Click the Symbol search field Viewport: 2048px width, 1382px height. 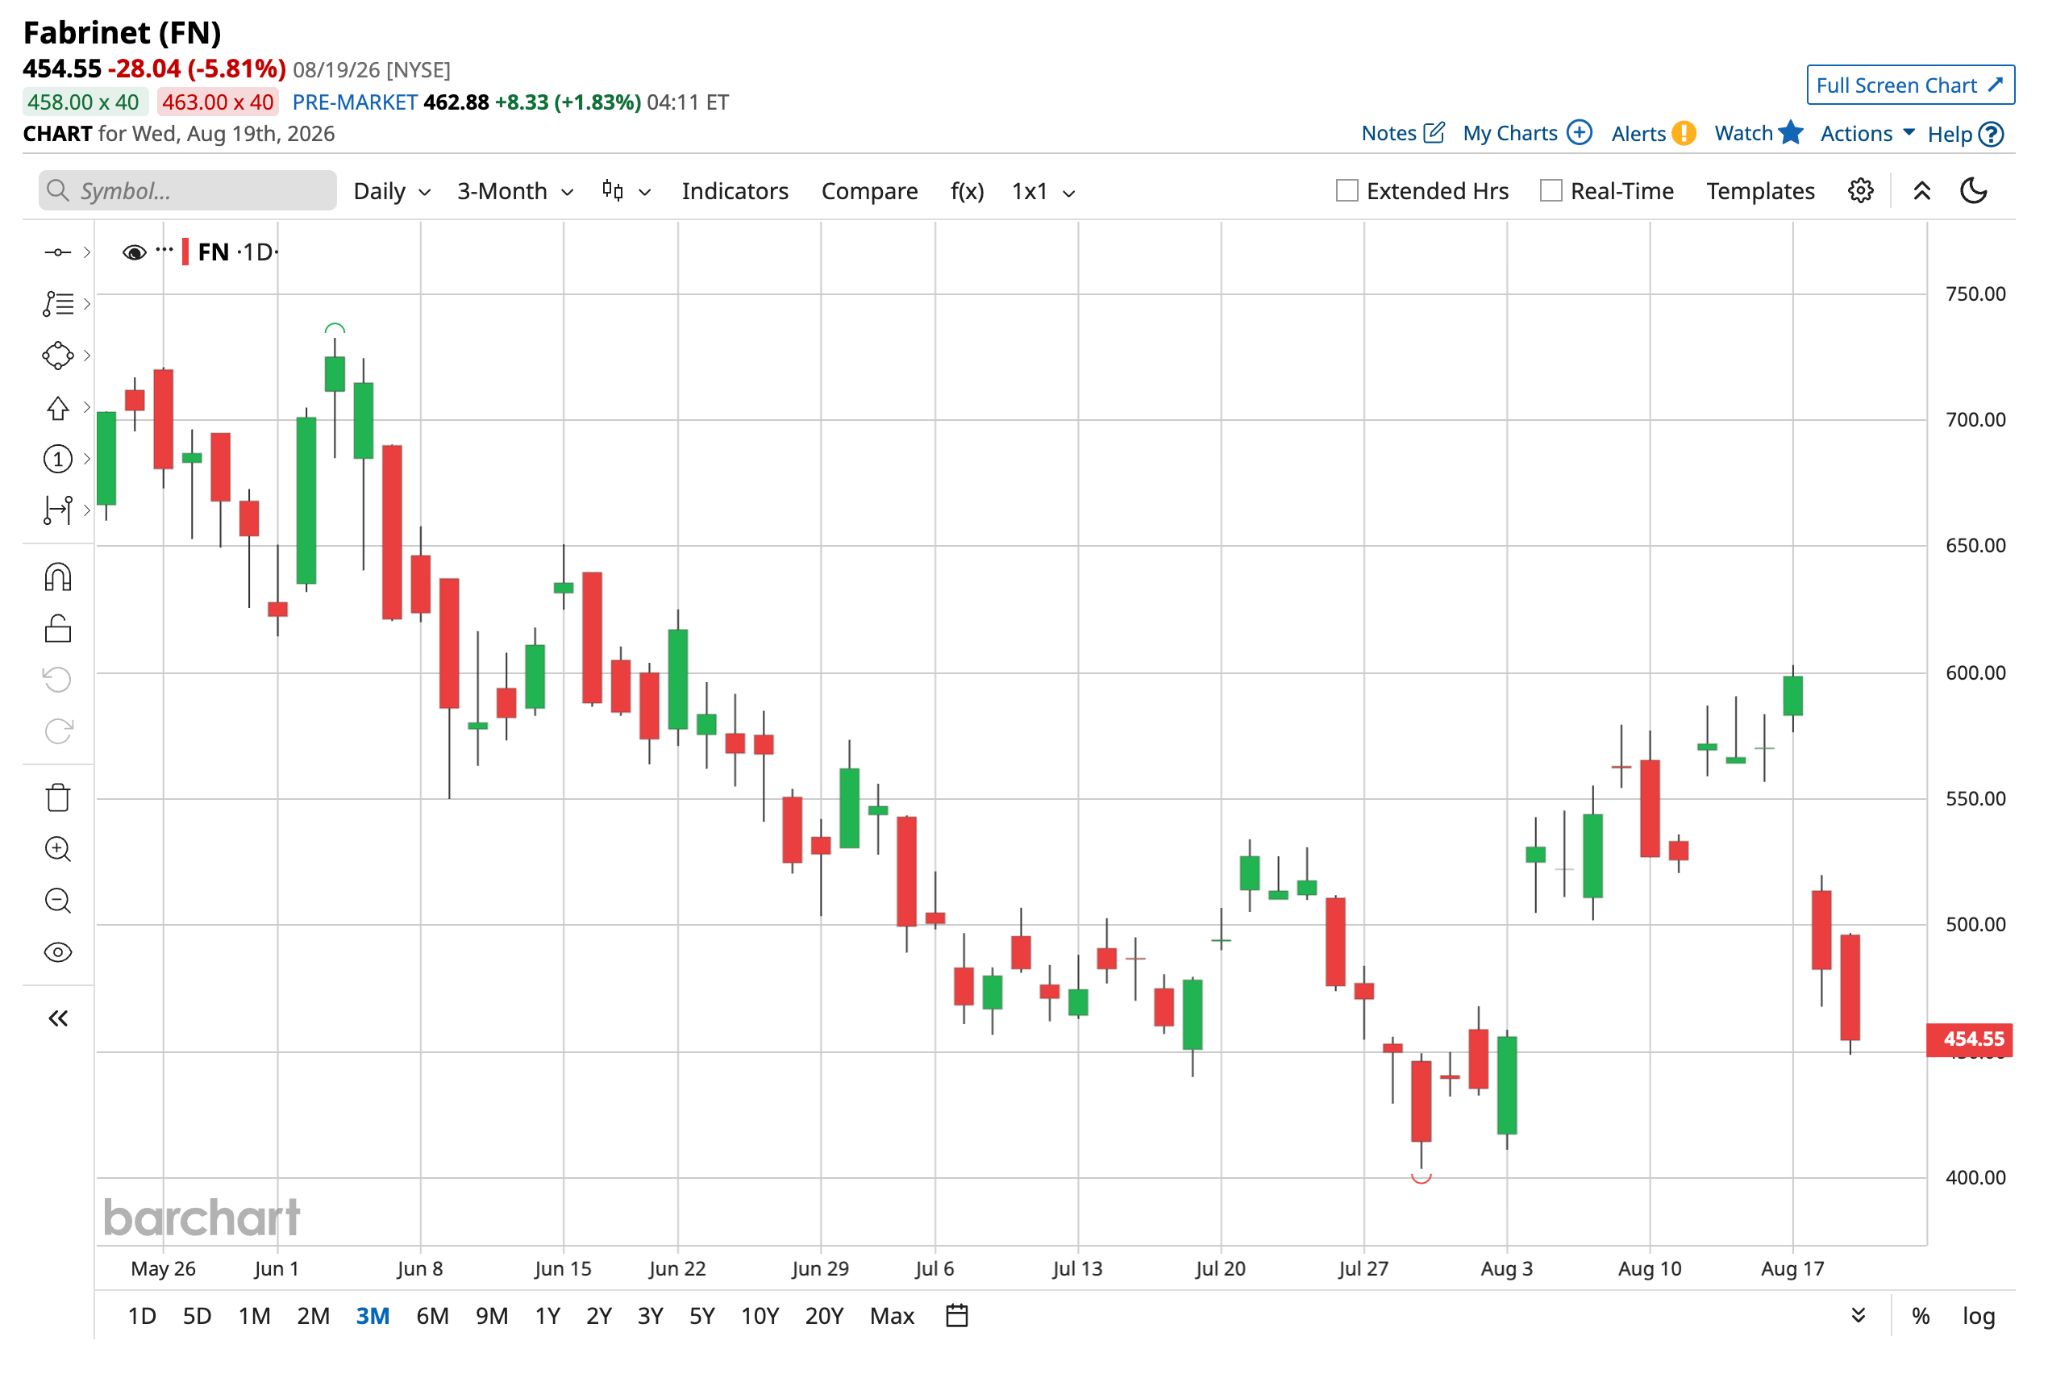[x=188, y=190]
